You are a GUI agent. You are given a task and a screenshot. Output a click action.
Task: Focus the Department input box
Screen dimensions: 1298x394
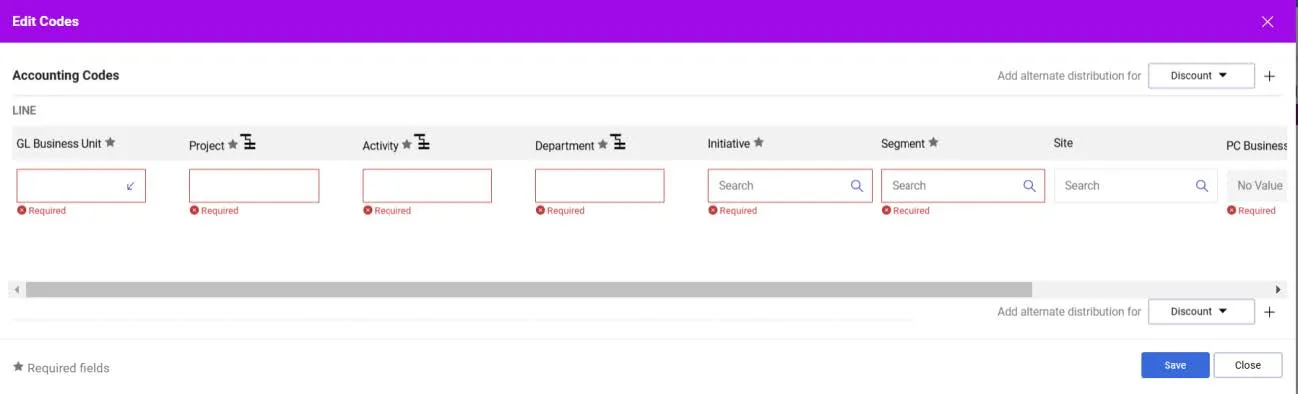click(600, 186)
